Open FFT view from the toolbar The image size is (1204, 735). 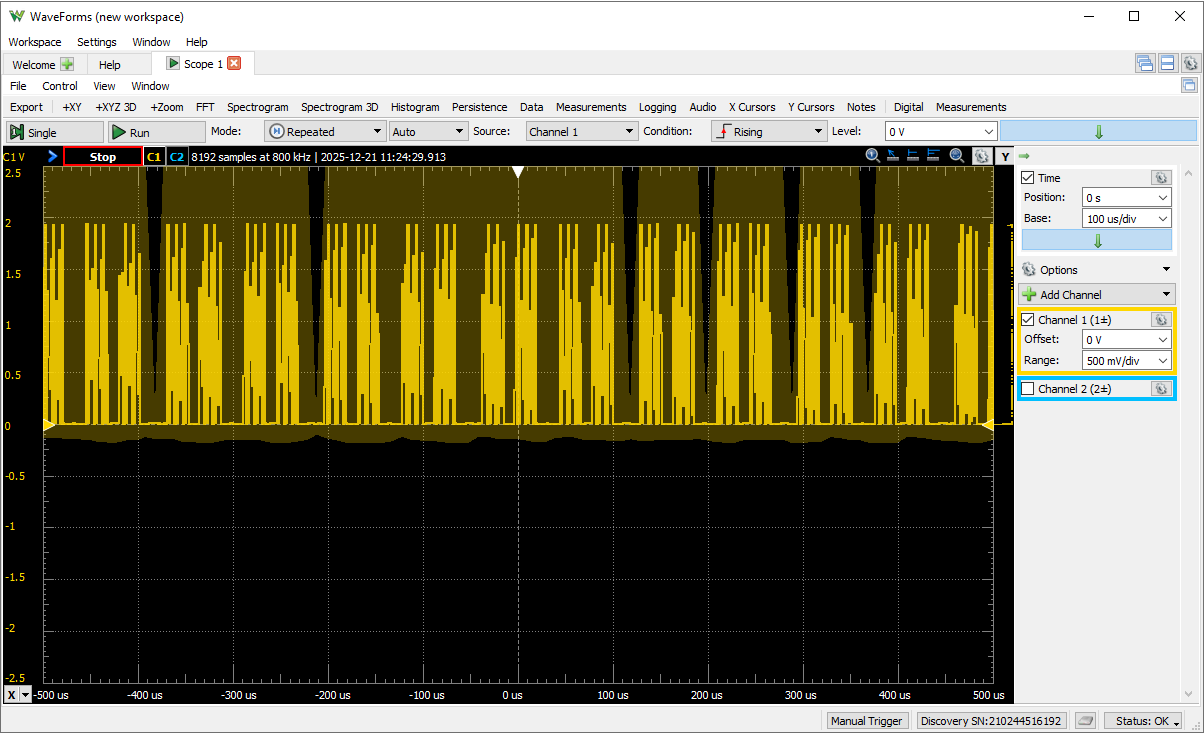205,107
